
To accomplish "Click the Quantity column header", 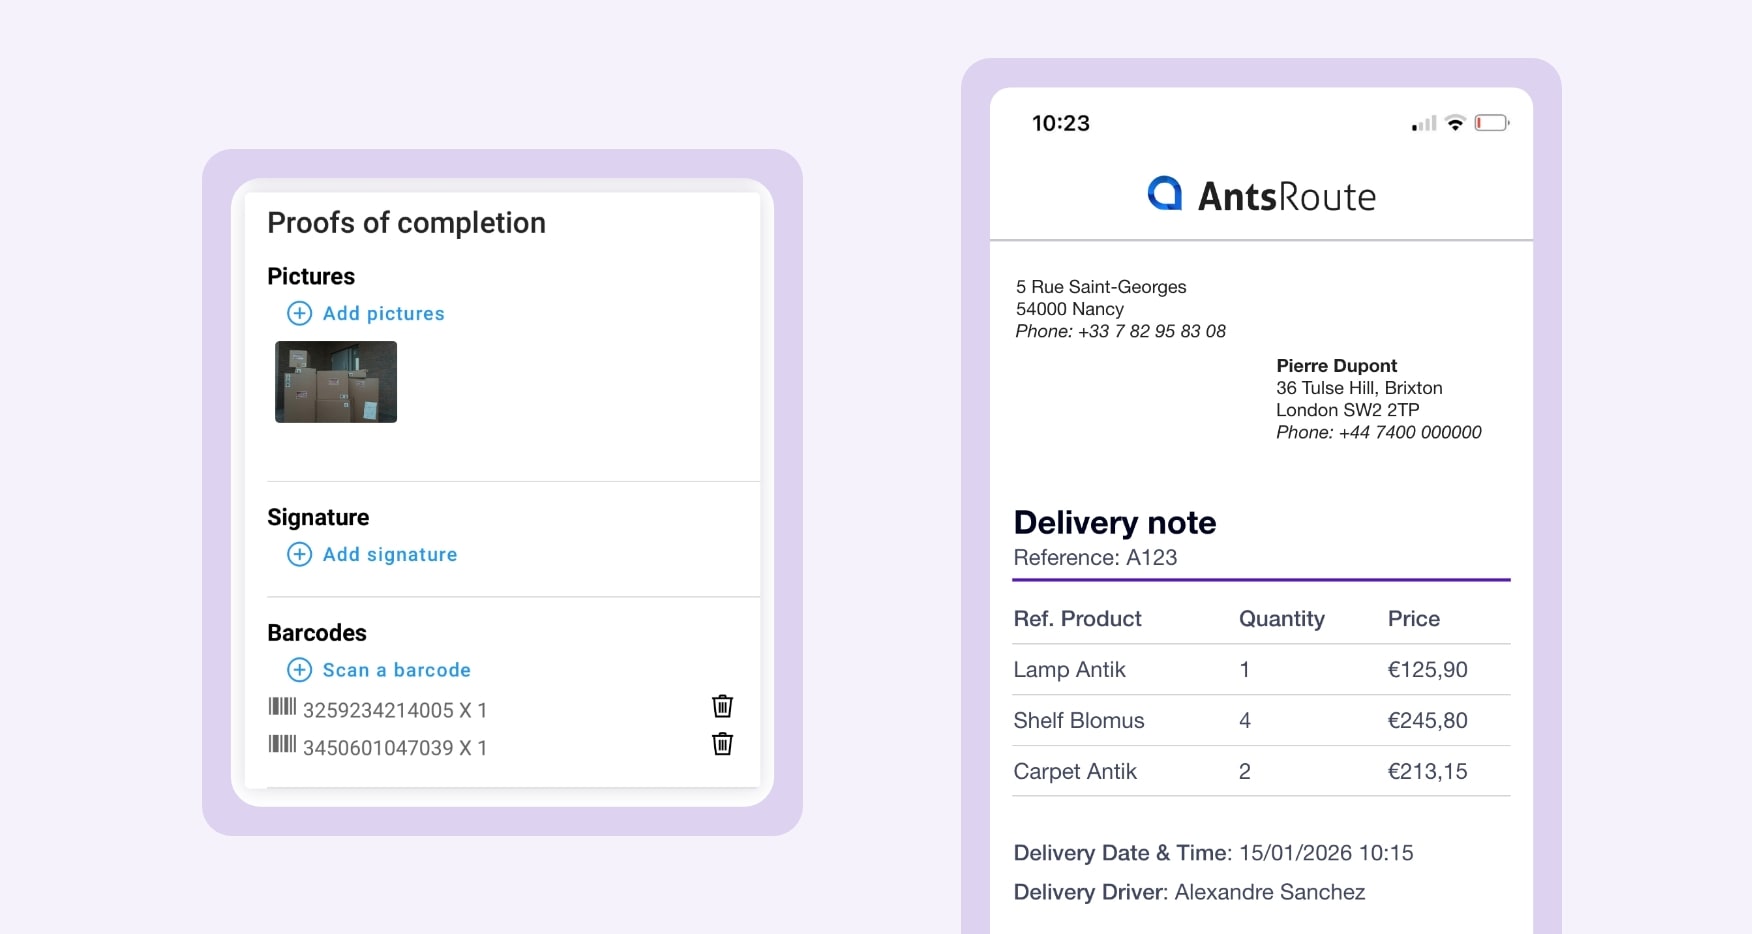I will click(1281, 619).
